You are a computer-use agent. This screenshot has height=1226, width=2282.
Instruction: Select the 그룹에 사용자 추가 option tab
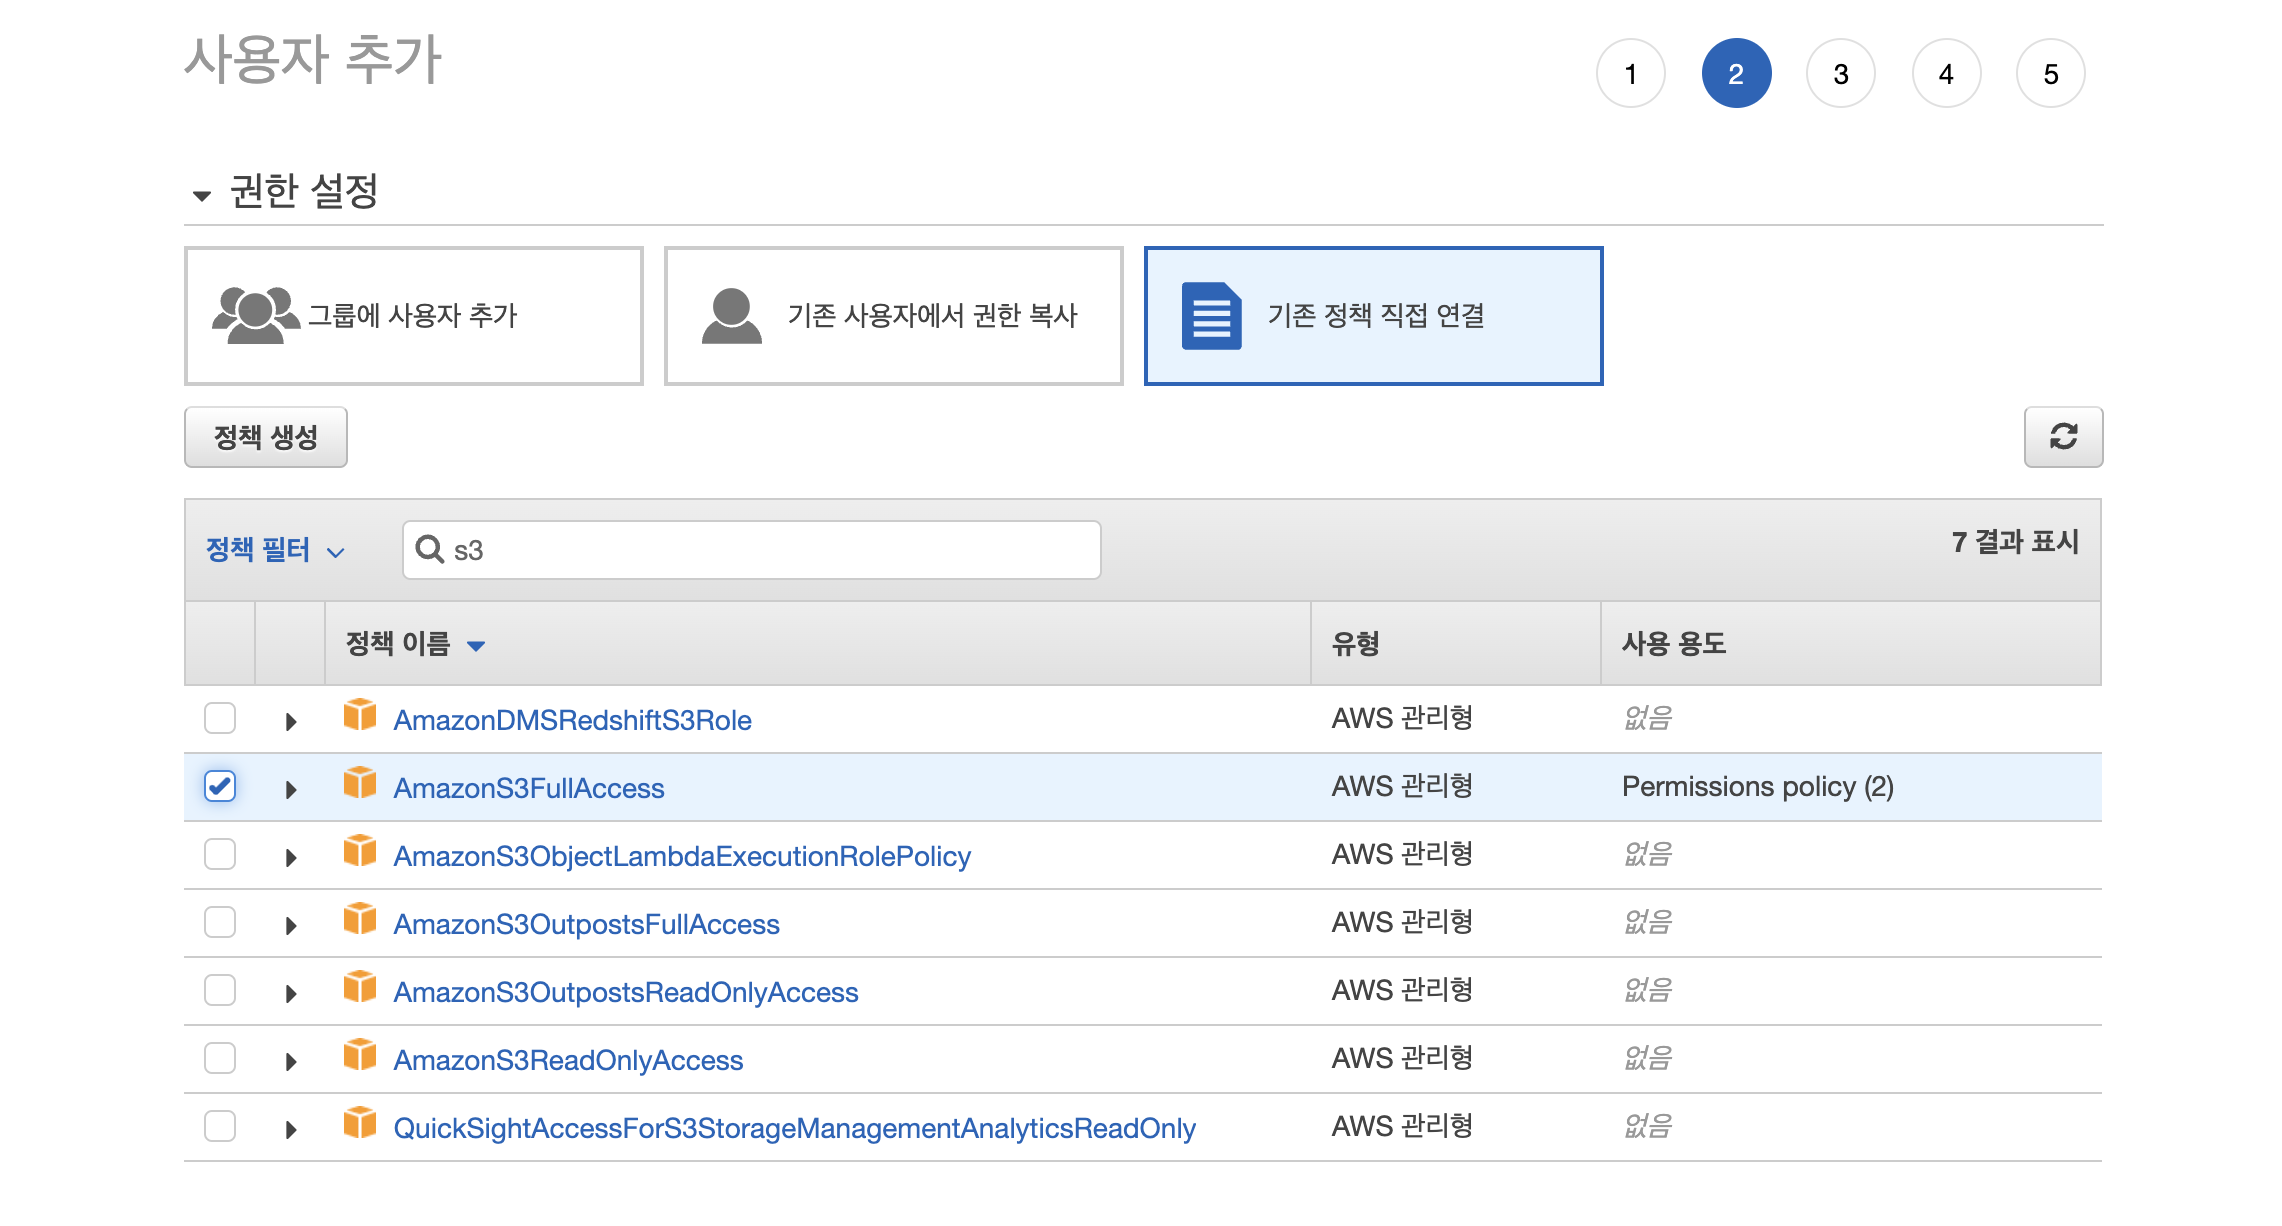click(x=413, y=316)
